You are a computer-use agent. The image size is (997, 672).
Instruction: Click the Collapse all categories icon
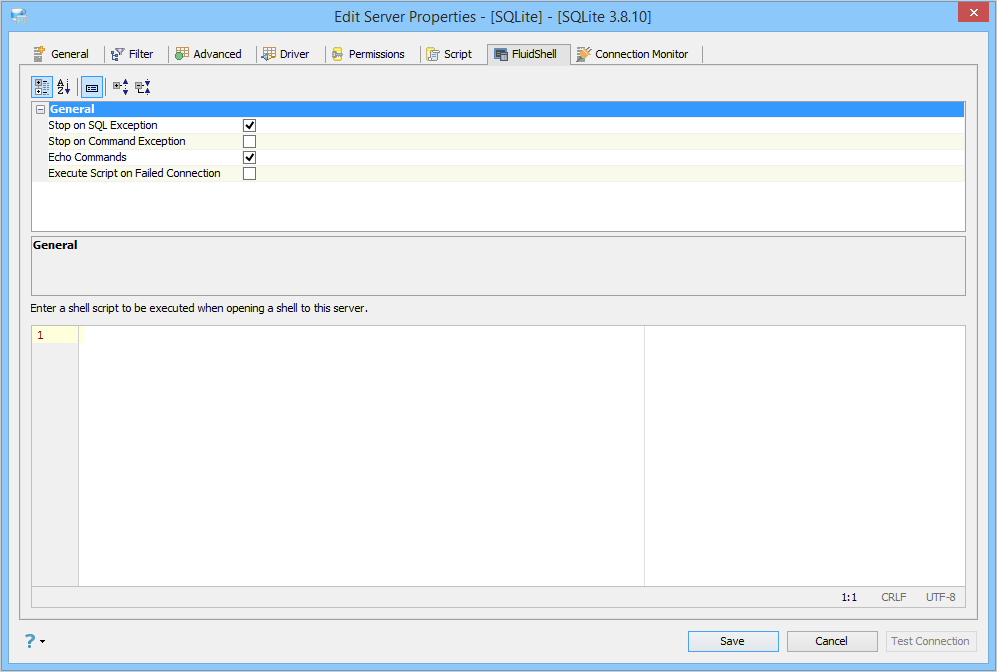(x=143, y=87)
